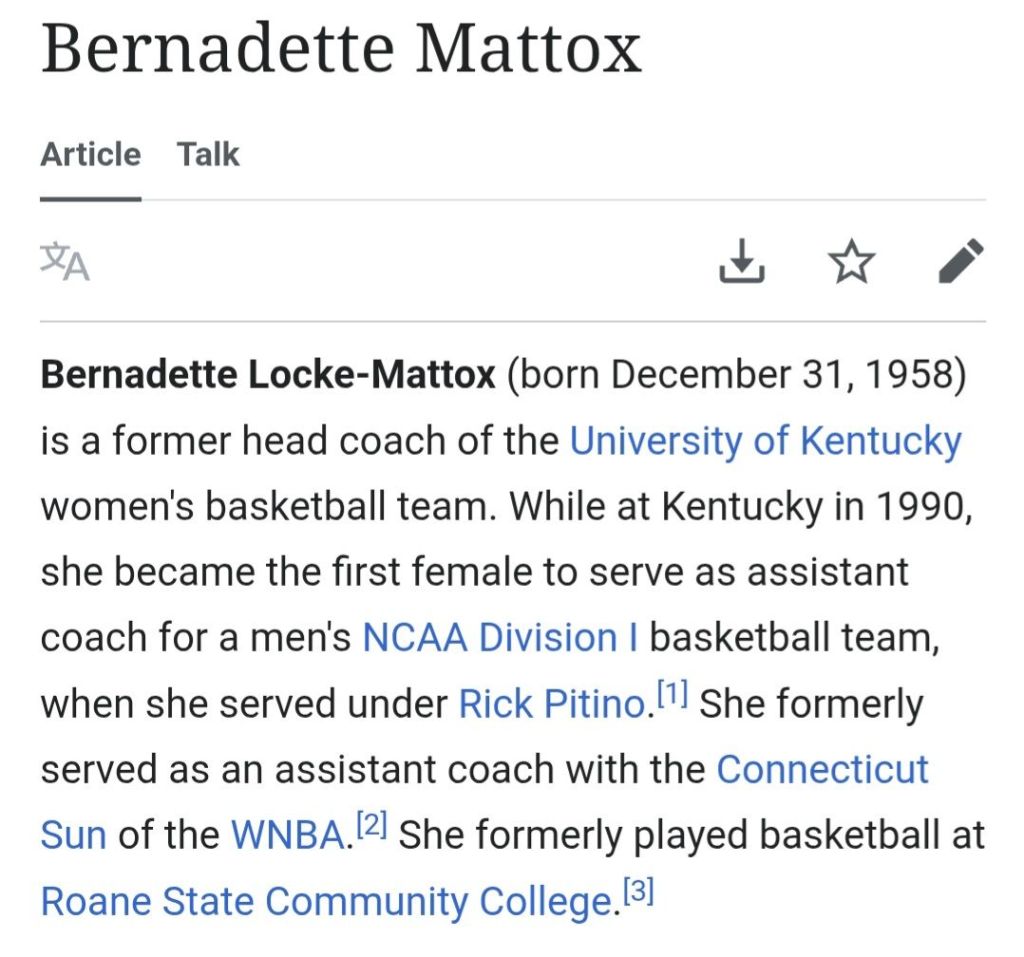
Task: Click the word Sun in Connecticut Sun link
Action: click(73, 835)
